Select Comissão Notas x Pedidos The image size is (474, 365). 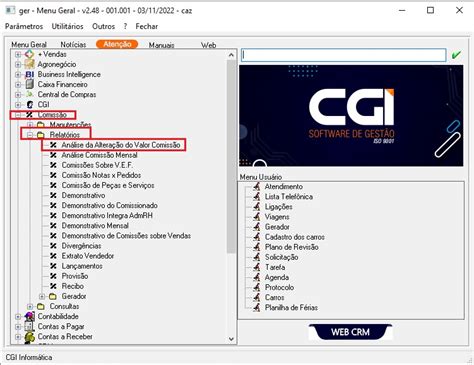(101, 175)
